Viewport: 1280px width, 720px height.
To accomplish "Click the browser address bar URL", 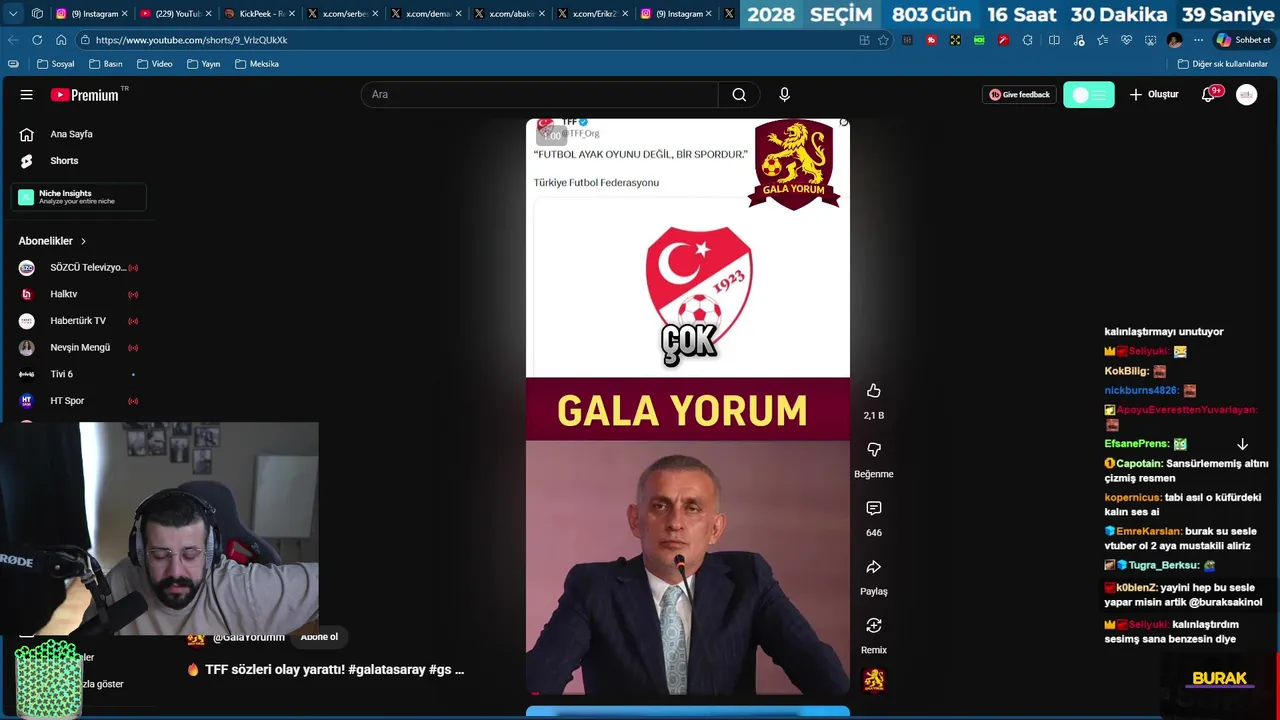I will coord(191,40).
